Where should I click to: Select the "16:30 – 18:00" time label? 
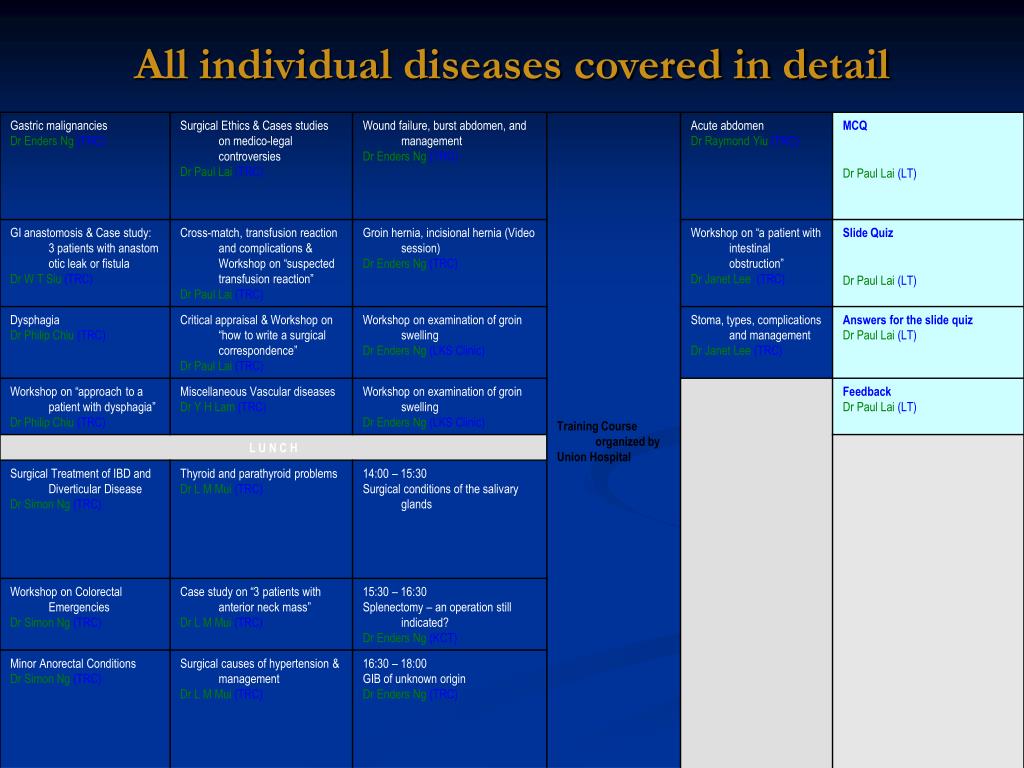point(394,664)
